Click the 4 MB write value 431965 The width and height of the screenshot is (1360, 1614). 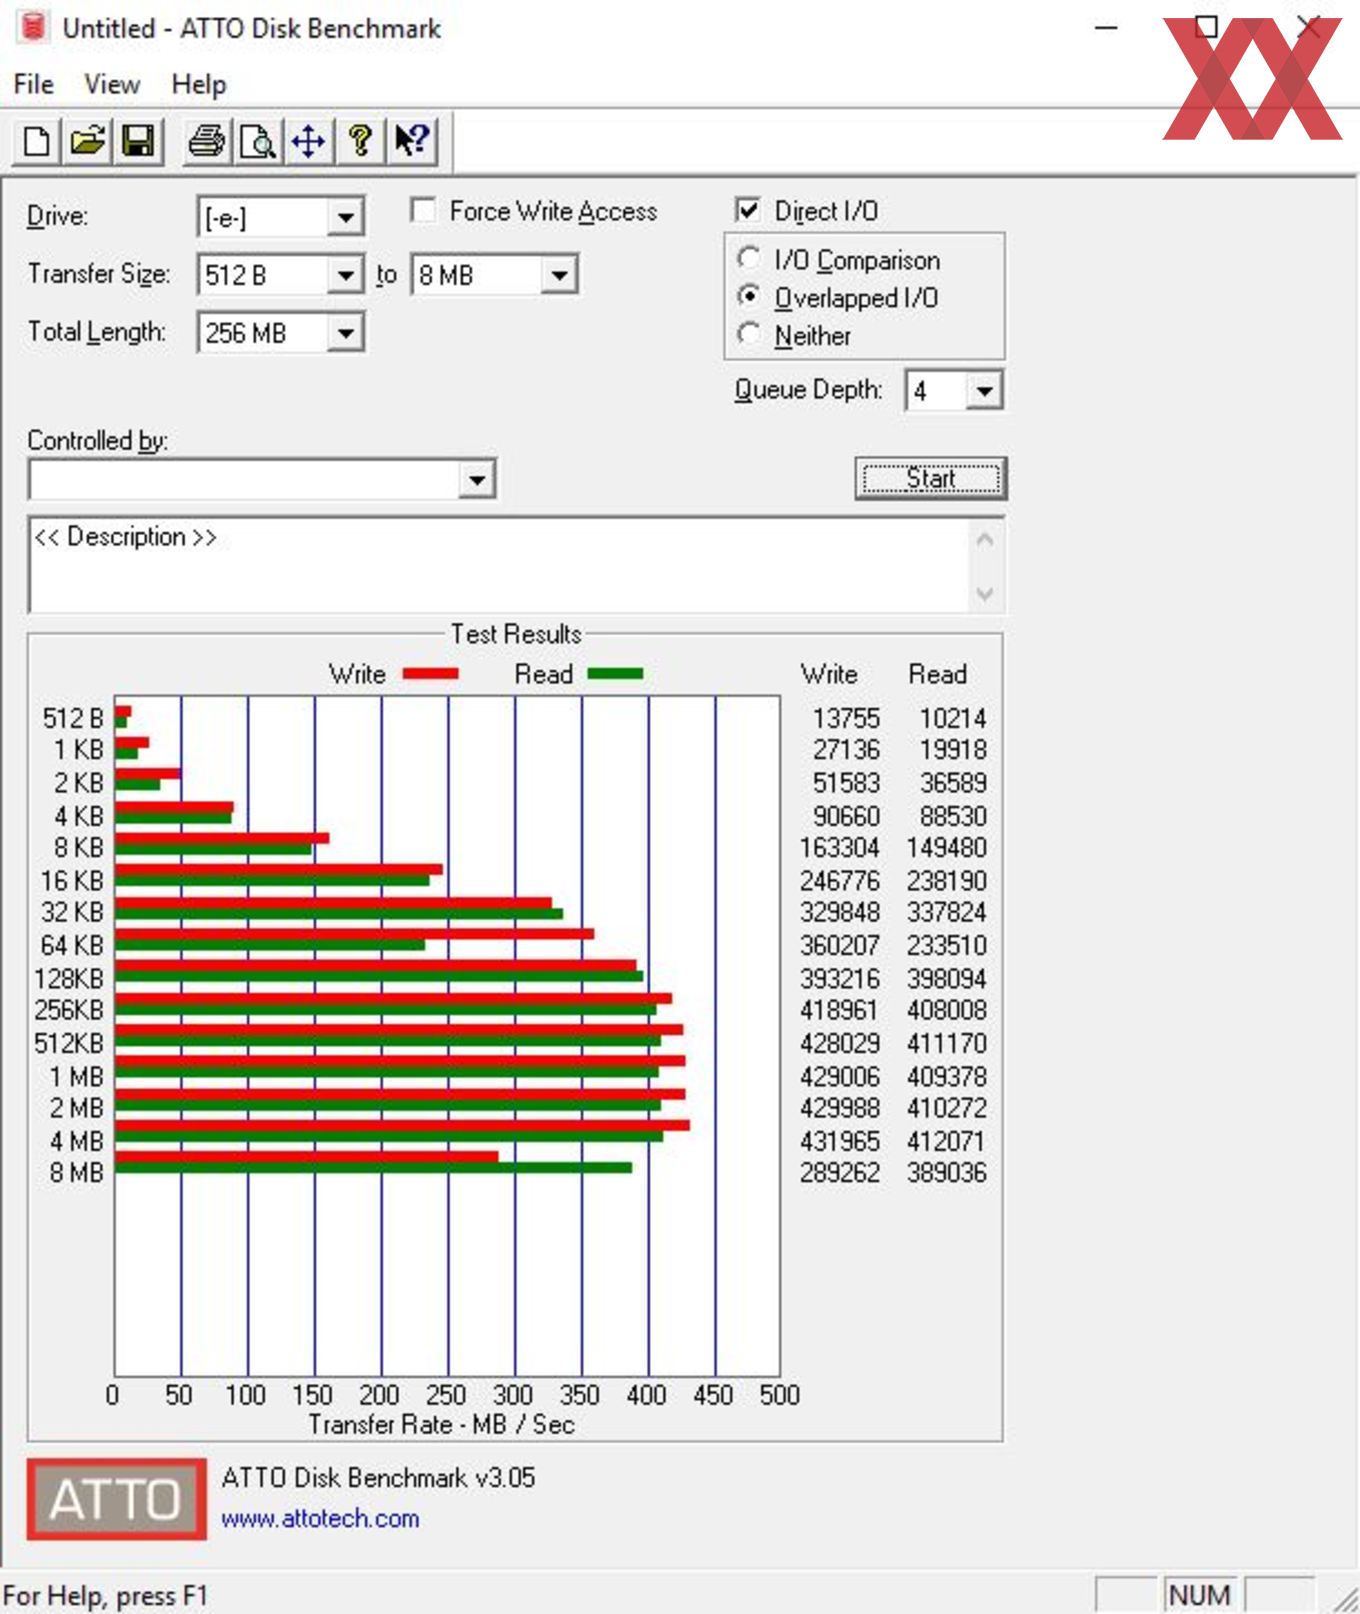(840, 1141)
